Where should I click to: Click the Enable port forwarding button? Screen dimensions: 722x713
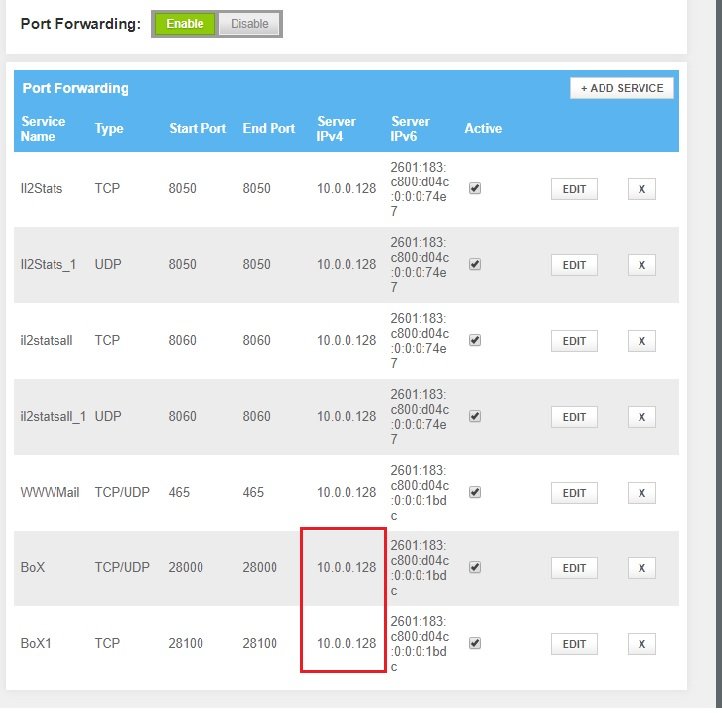point(185,24)
